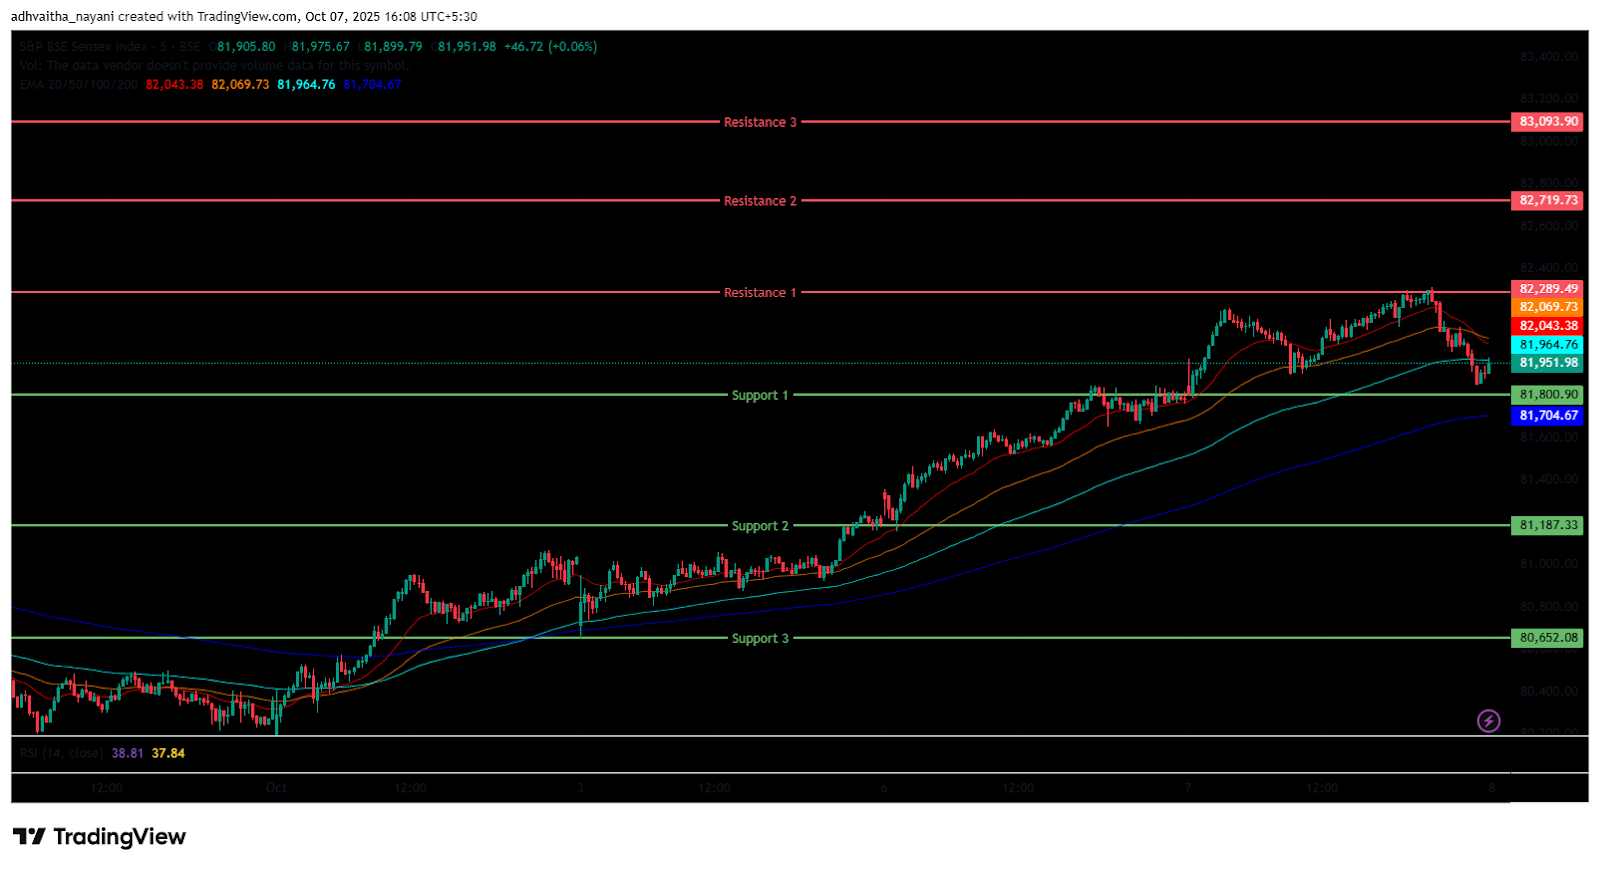Screen dimensions: 1600x869
Task: Click the purple lightning bolt icon
Action: coord(1488,721)
